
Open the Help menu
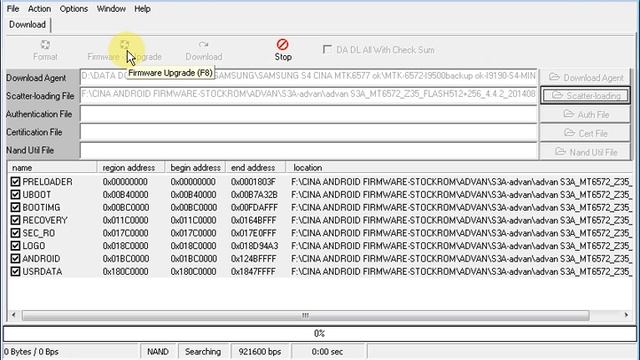pos(142,9)
